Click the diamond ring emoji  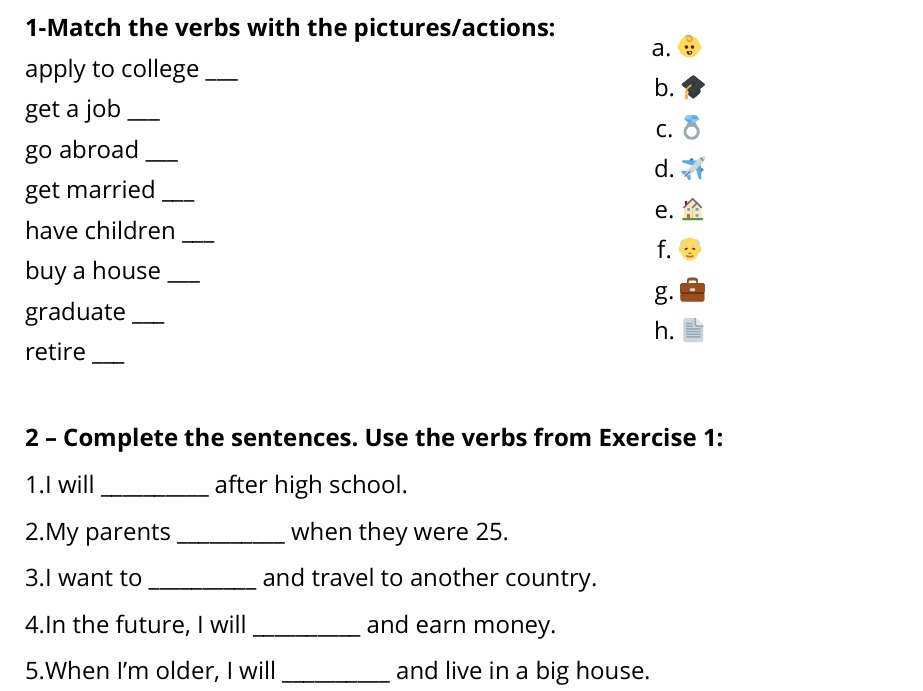click(692, 128)
